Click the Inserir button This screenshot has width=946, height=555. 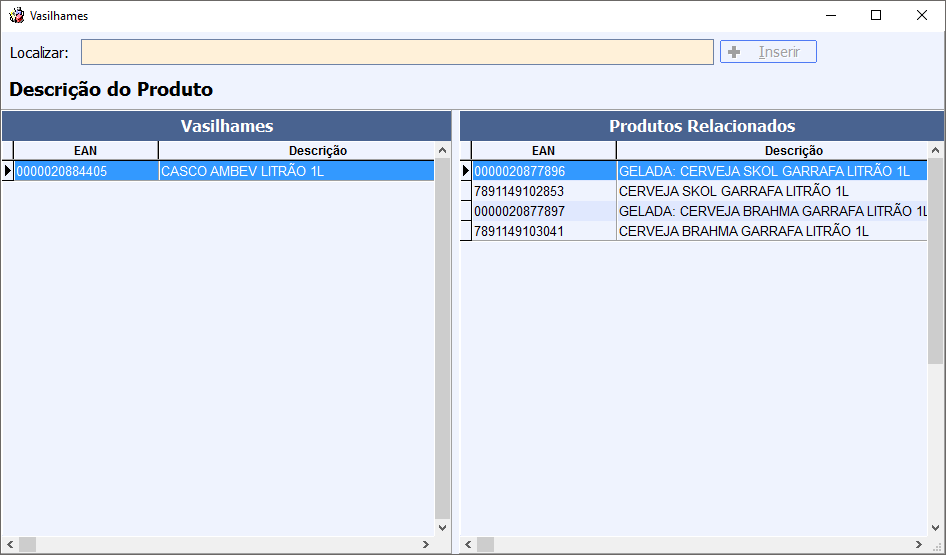pyautogui.click(x=768, y=52)
